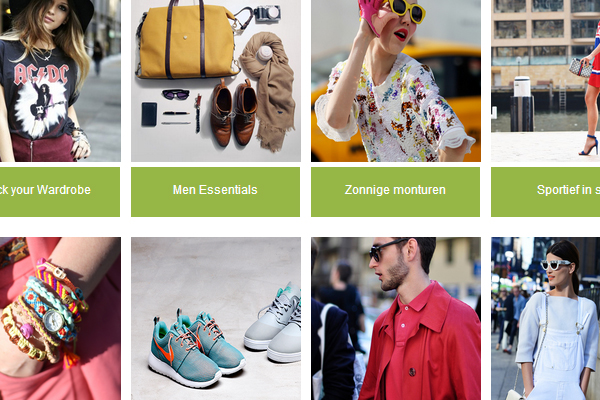The image size is (600, 400).
Task: Click the vintage camera beside the bag
Action: click(x=267, y=14)
